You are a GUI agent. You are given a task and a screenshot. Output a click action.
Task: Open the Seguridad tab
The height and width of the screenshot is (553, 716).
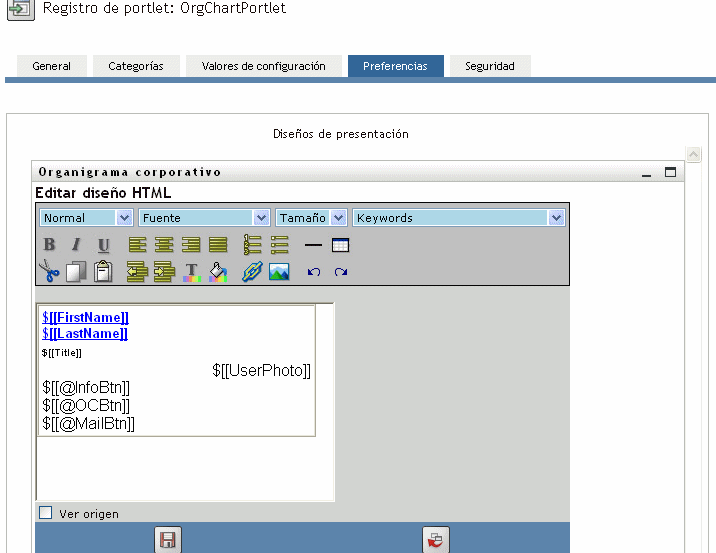coord(490,66)
